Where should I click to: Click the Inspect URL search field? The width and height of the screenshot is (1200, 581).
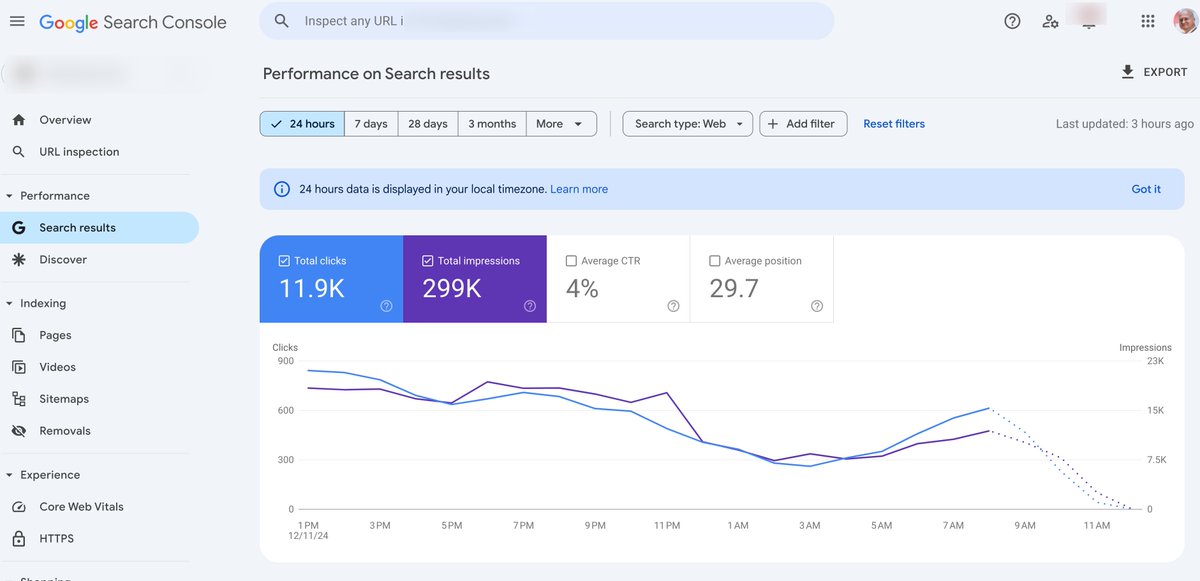[546, 20]
